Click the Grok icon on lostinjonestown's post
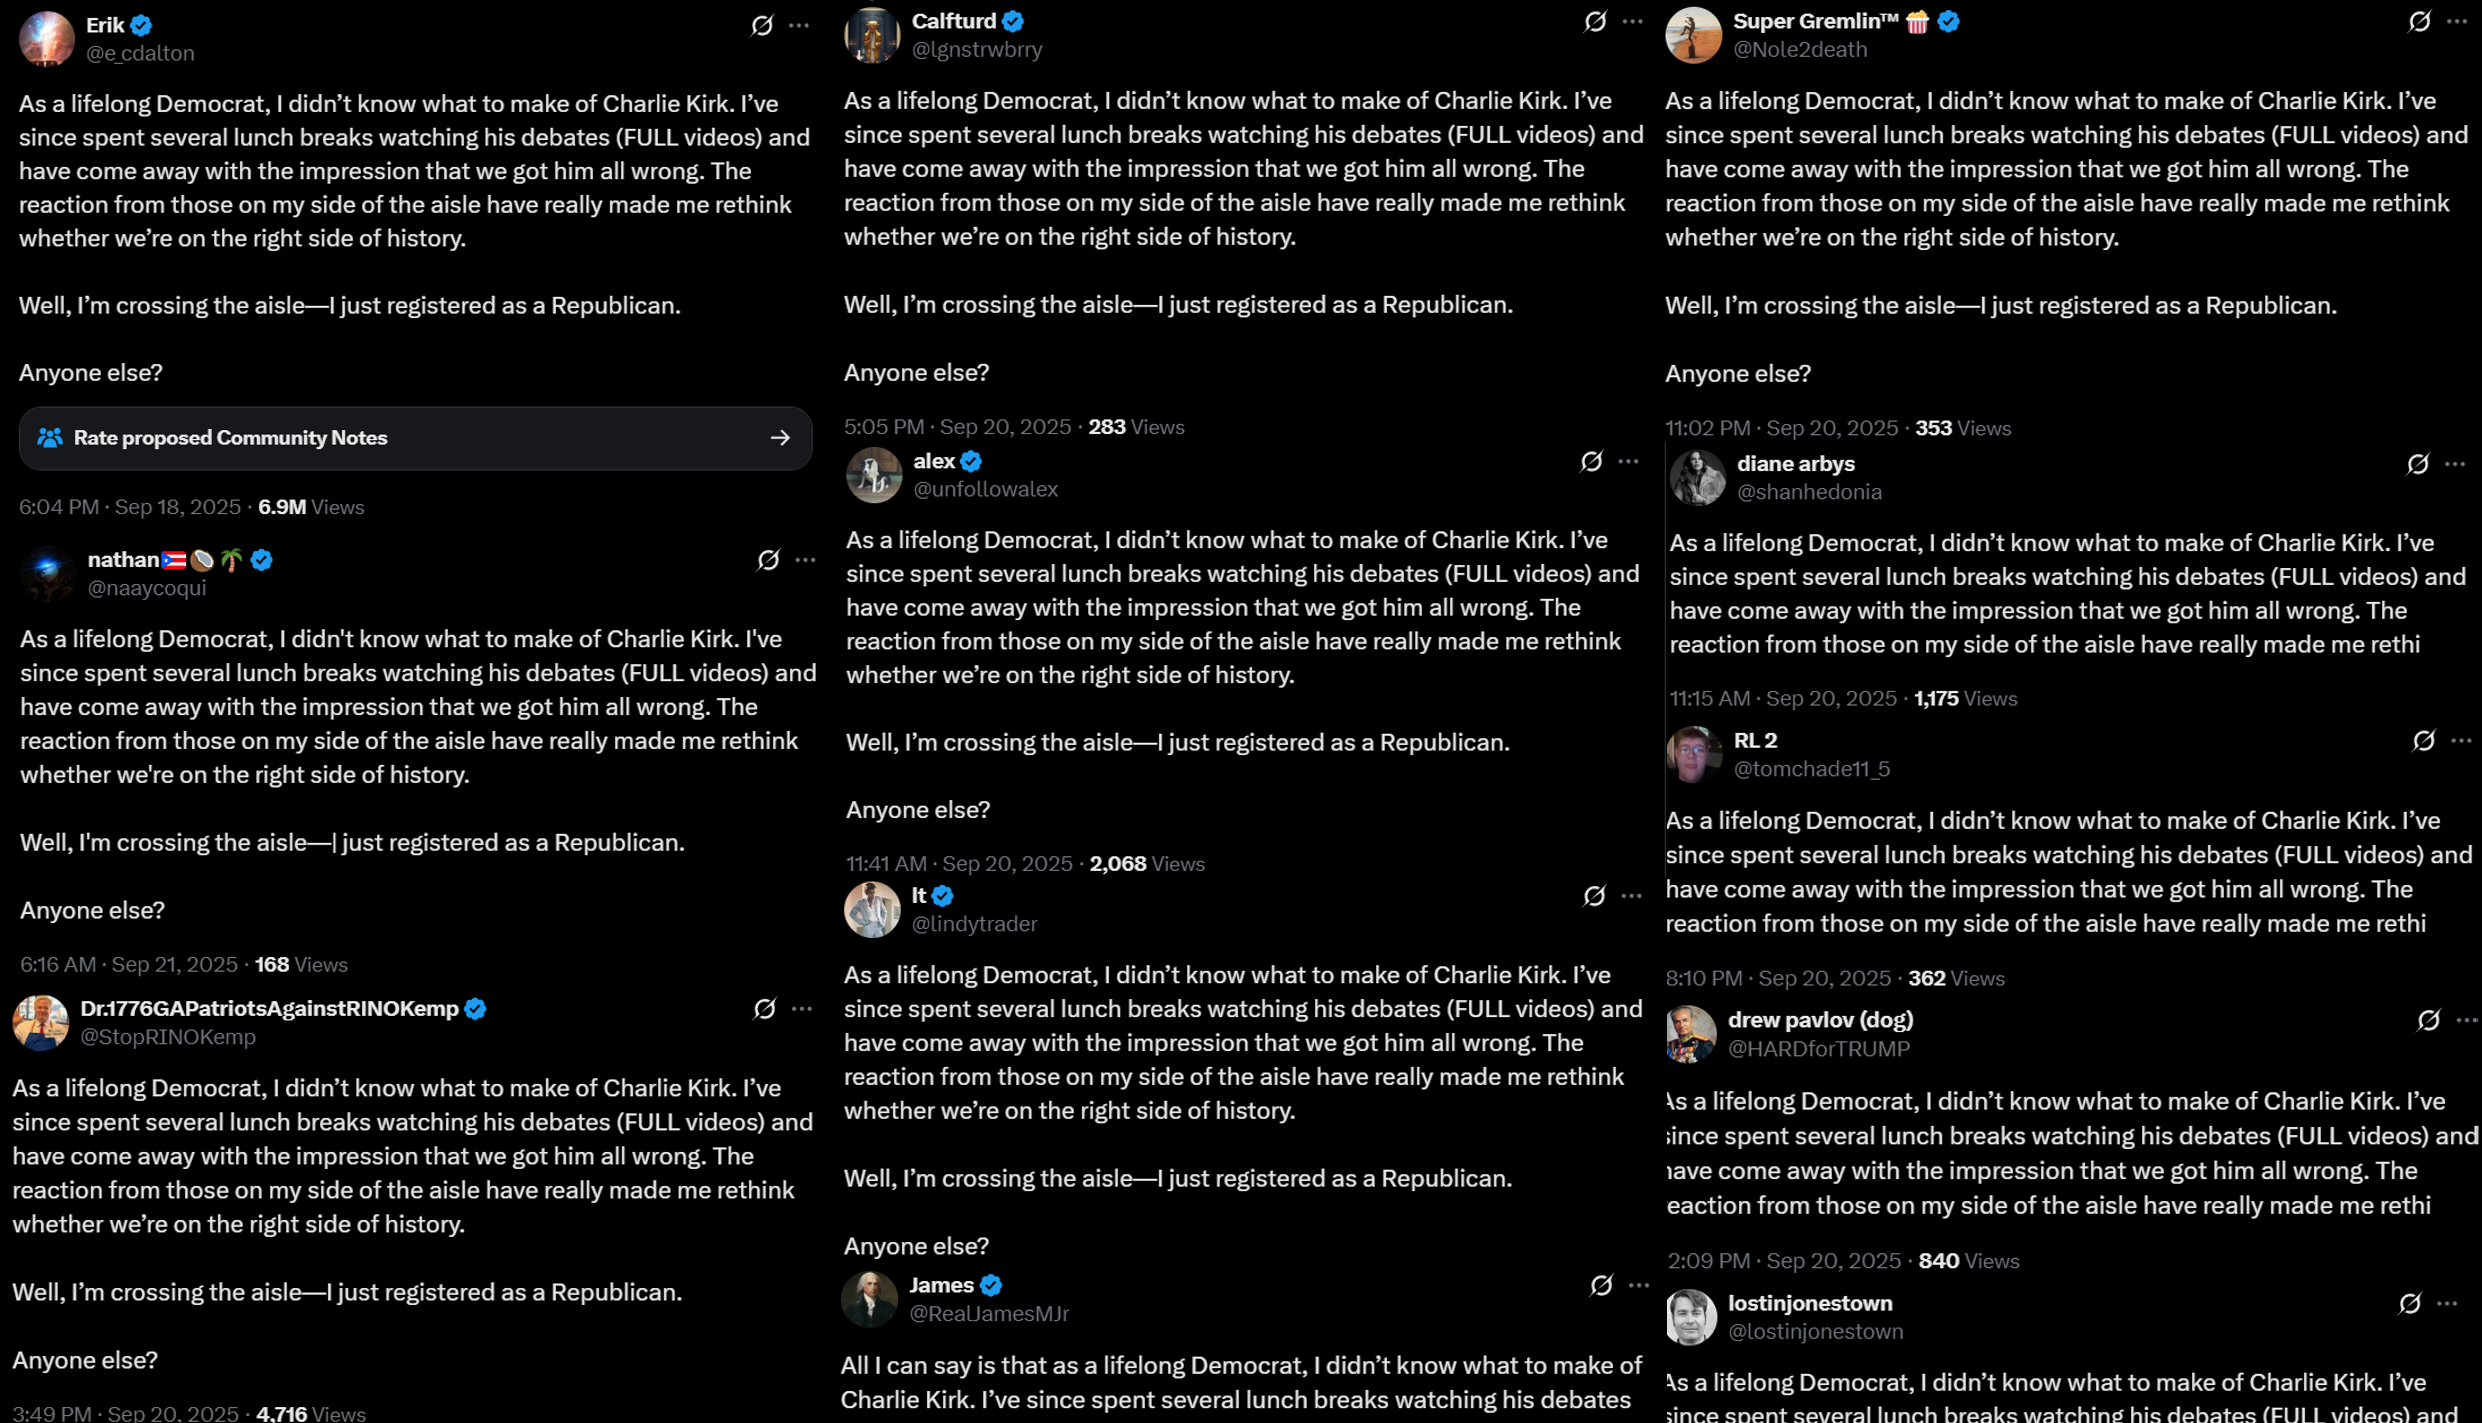This screenshot has width=2482, height=1423. (x=2409, y=1303)
